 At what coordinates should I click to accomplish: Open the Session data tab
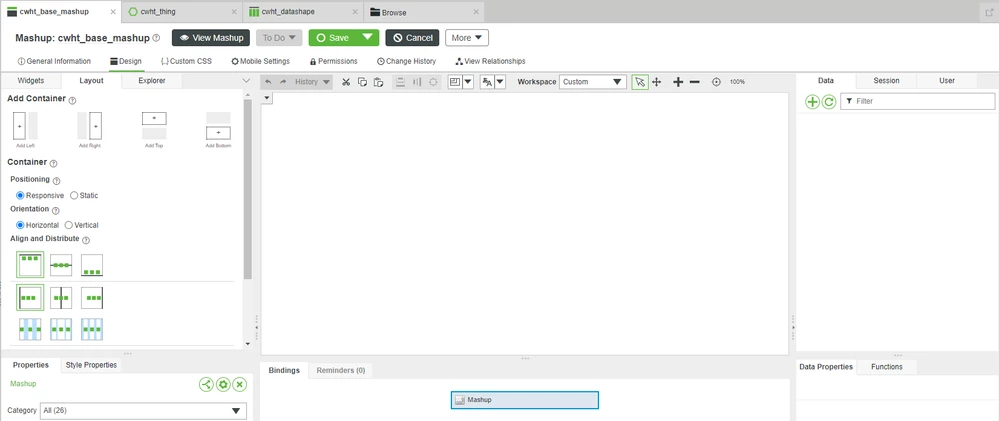(886, 81)
